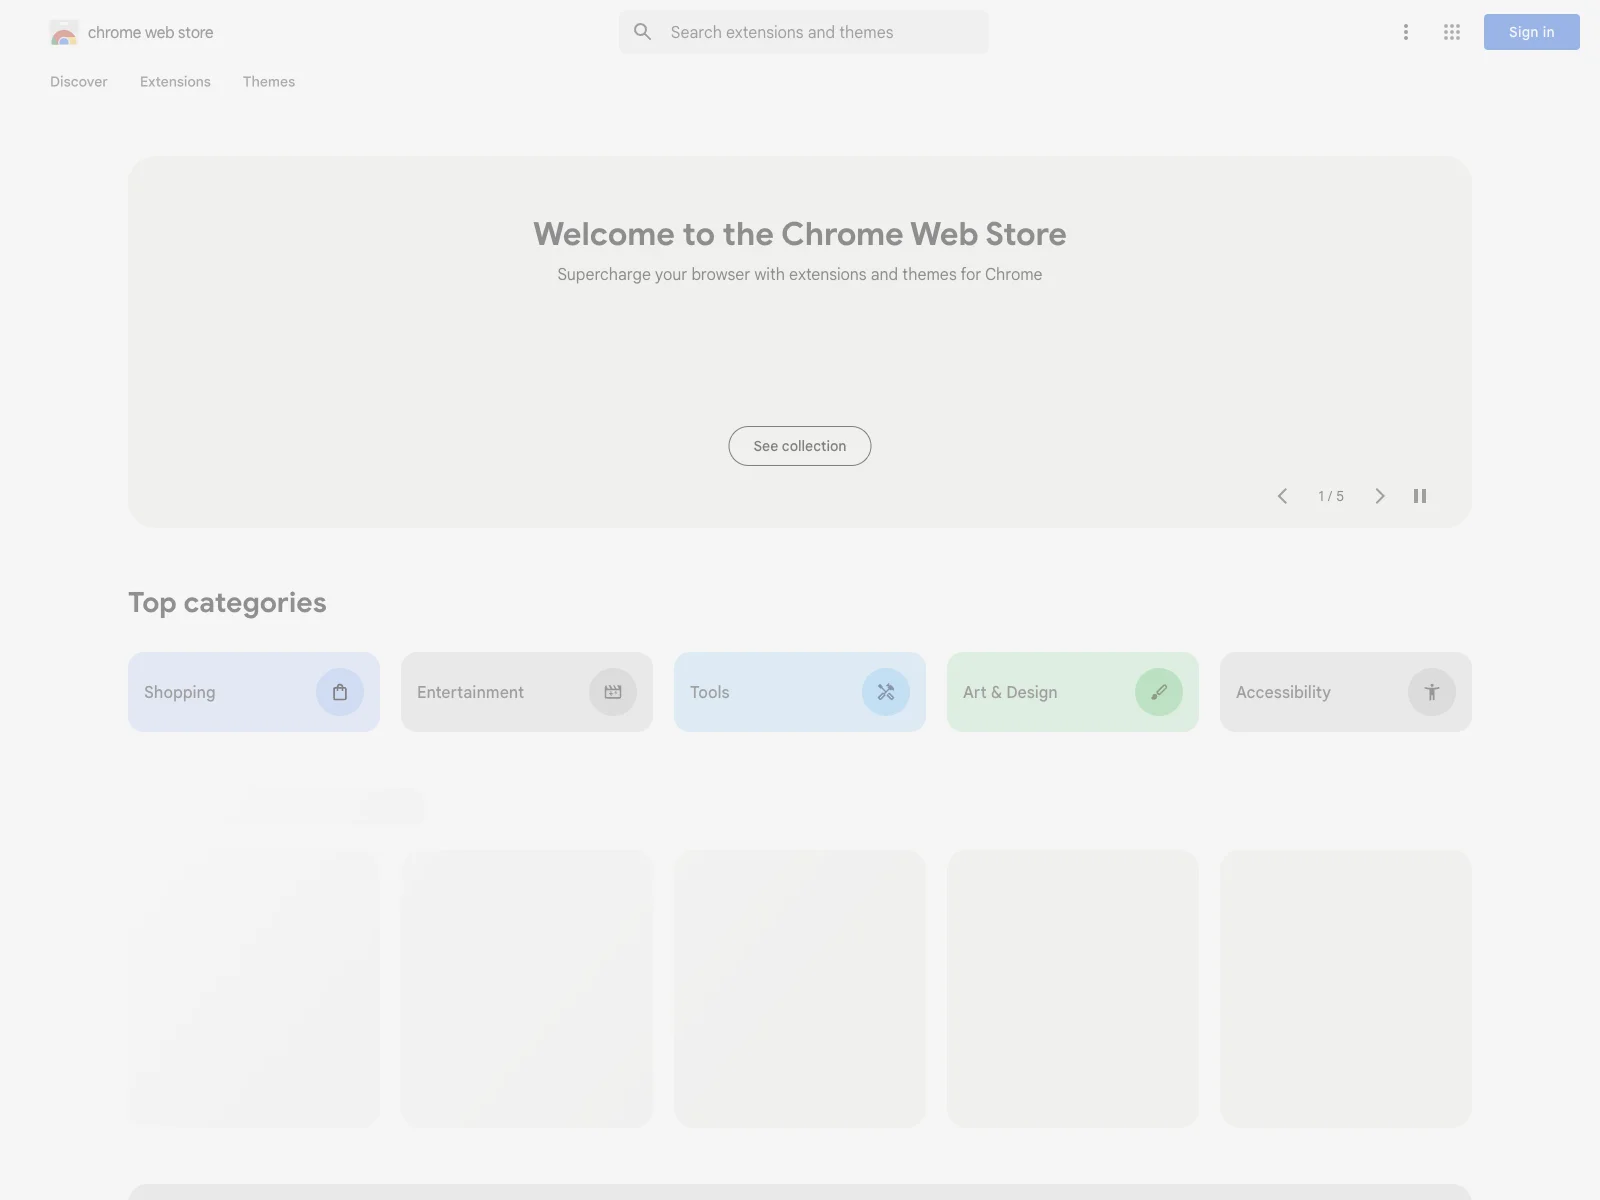This screenshot has width=1600, height=1200.
Task: Go to next carousel slide
Action: tap(1380, 496)
